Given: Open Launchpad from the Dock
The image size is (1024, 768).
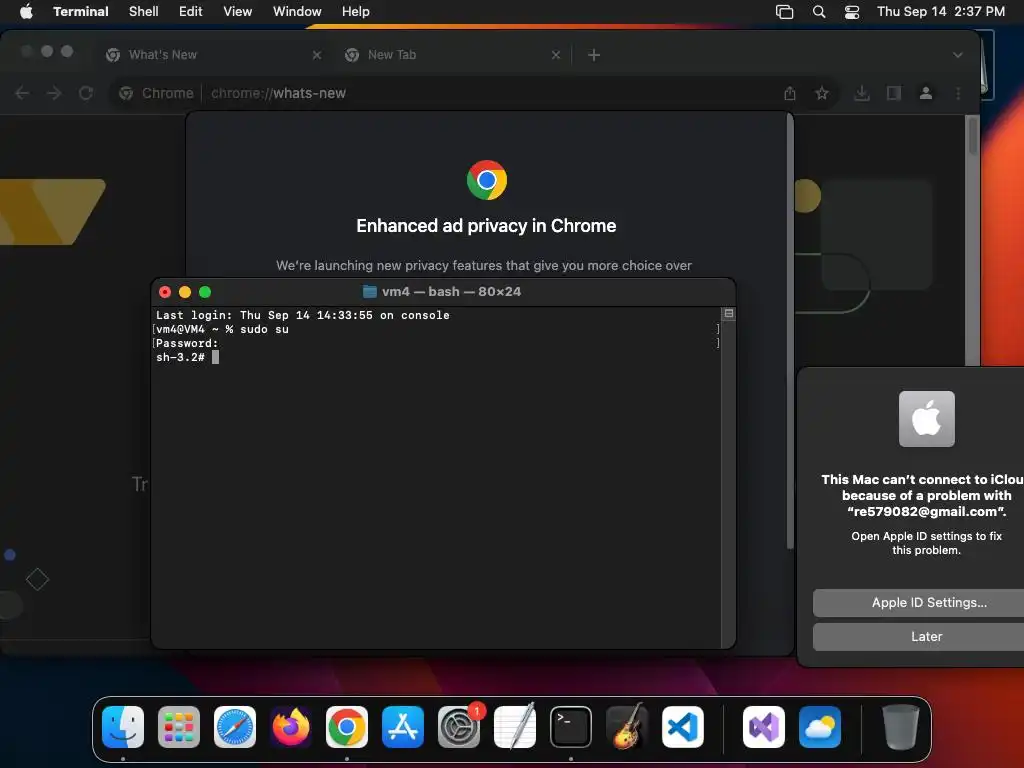Looking at the screenshot, I should pyautogui.click(x=179, y=727).
